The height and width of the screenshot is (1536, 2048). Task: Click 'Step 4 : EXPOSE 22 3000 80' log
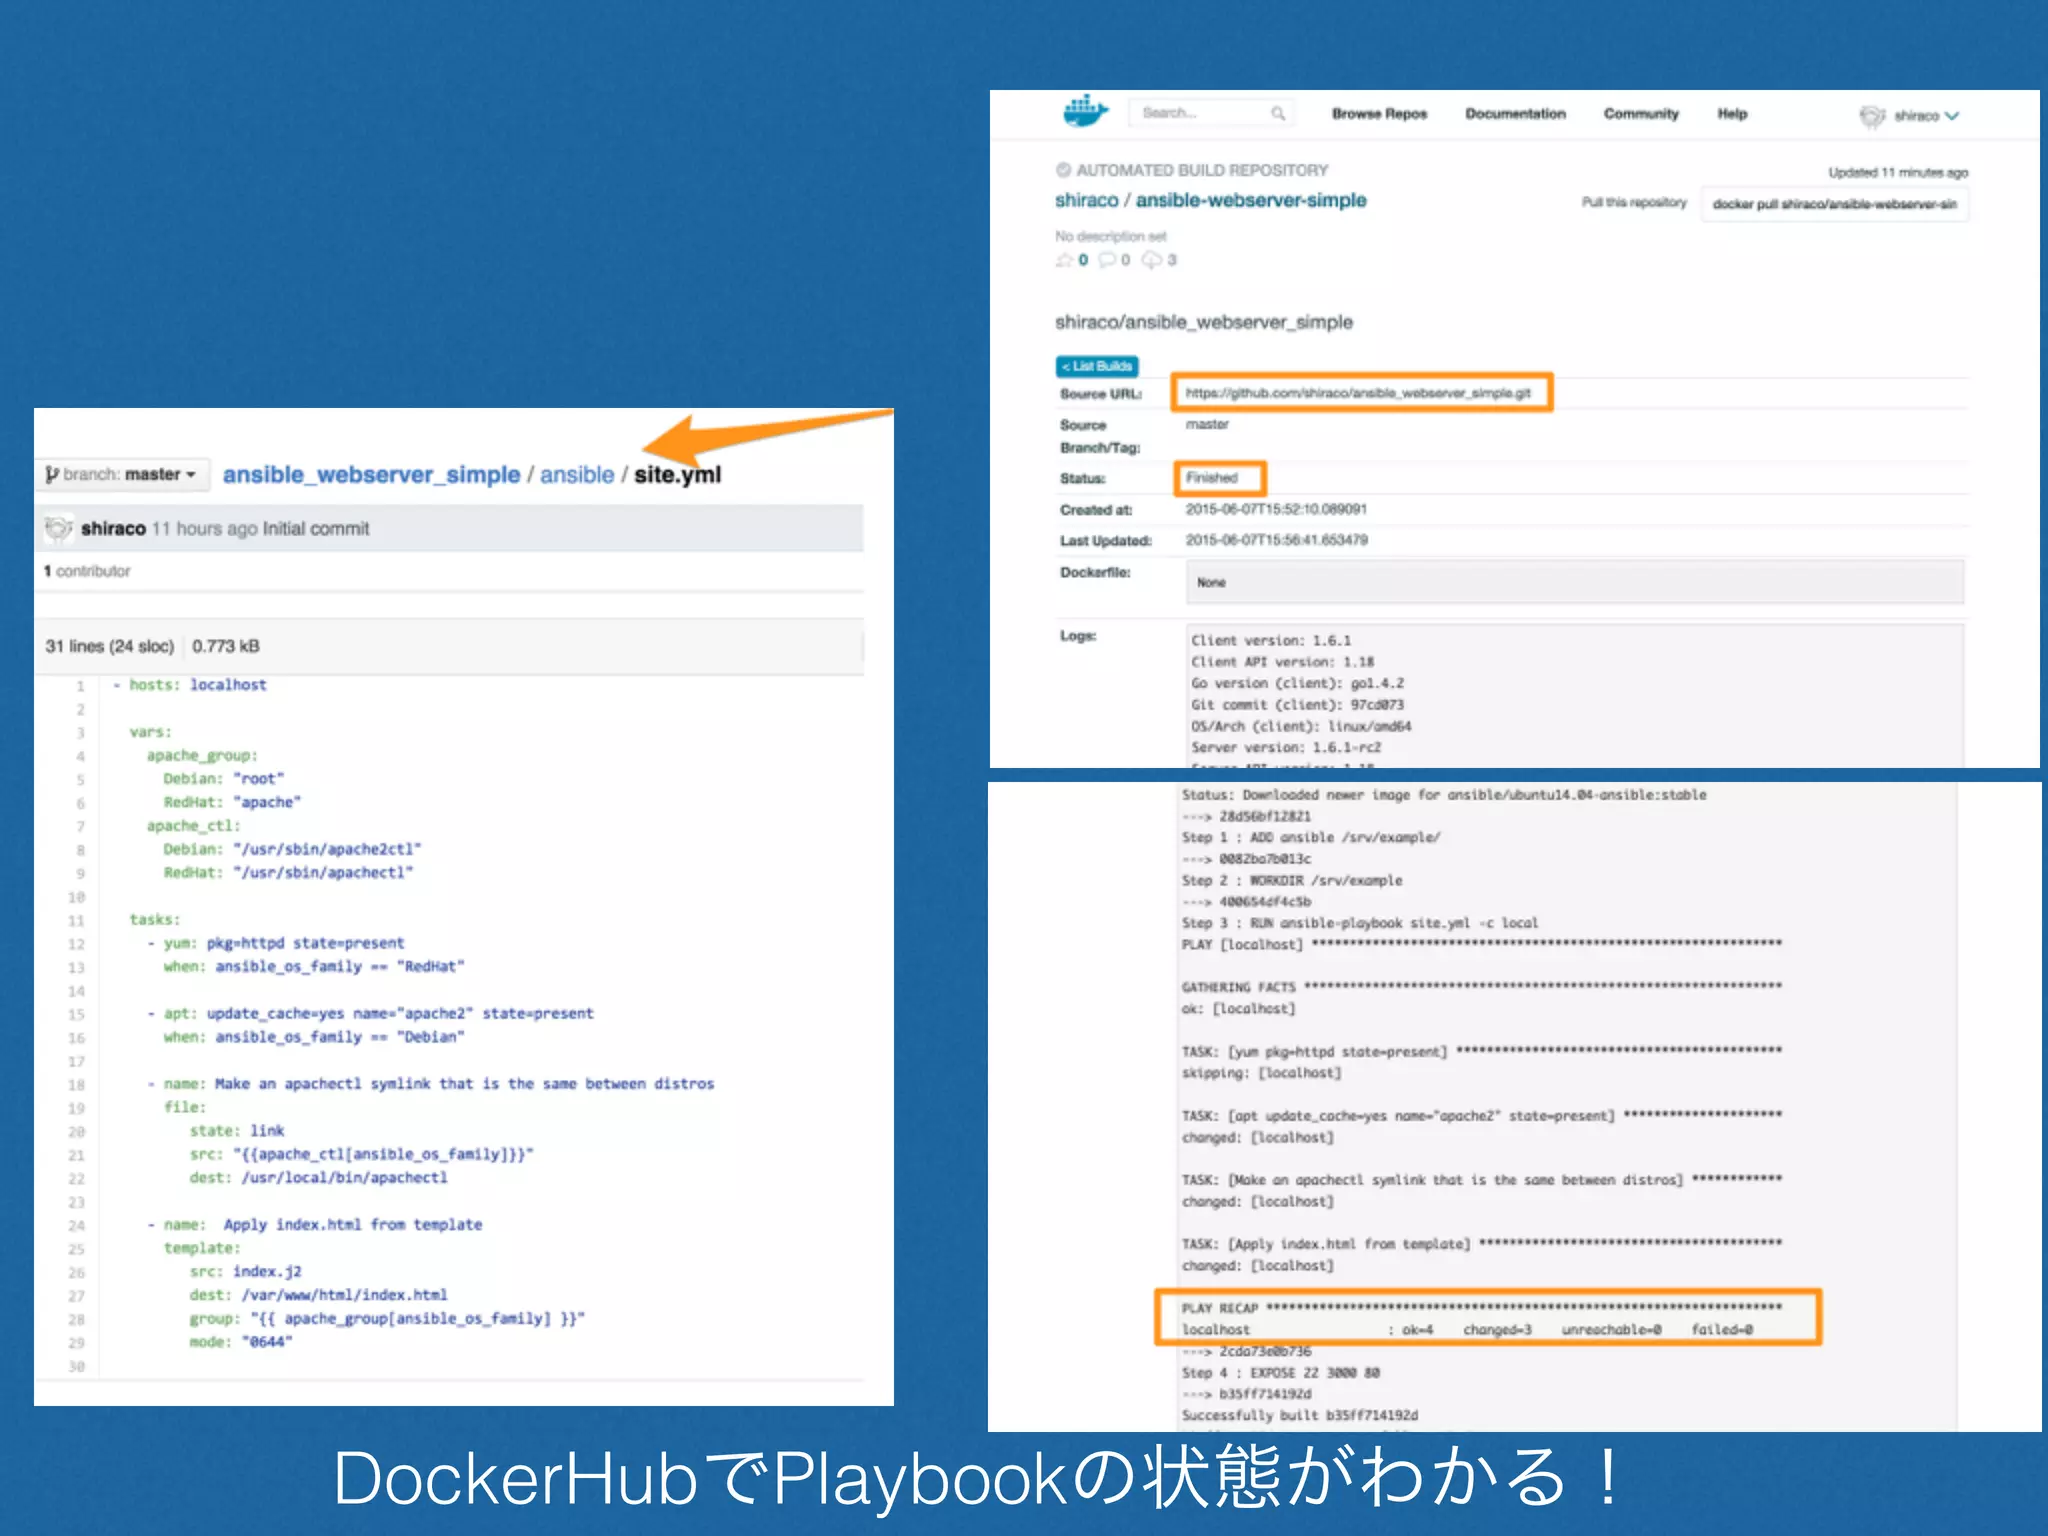point(1281,1373)
